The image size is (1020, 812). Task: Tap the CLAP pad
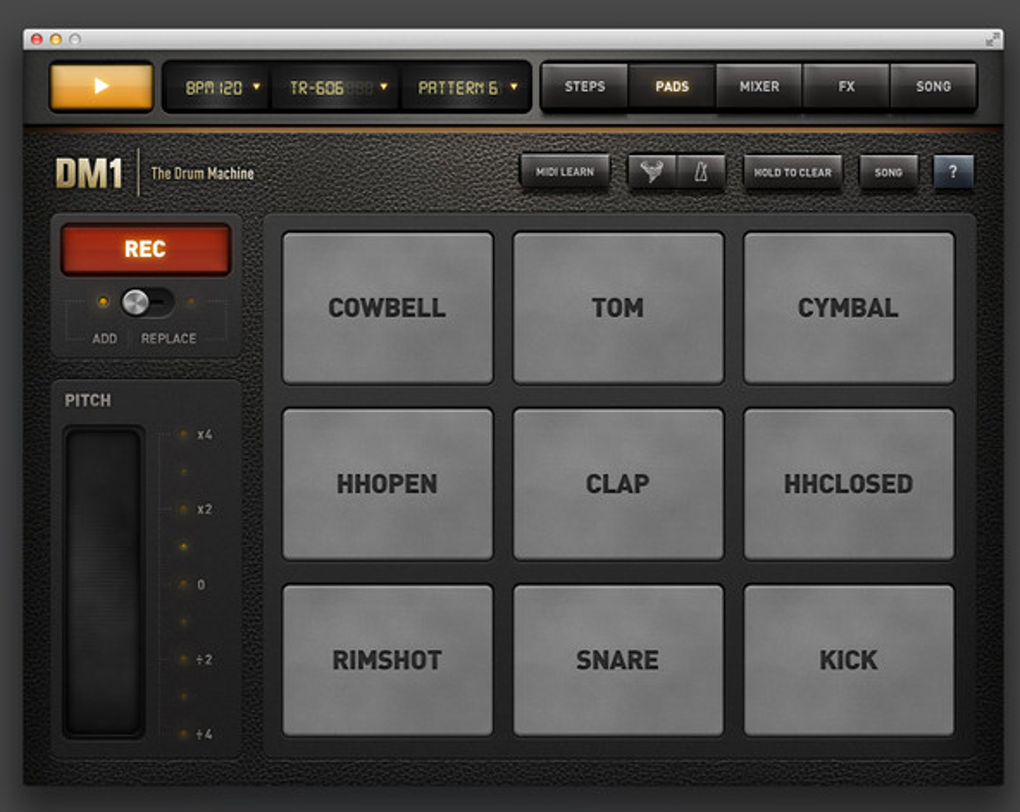[618, 484]
